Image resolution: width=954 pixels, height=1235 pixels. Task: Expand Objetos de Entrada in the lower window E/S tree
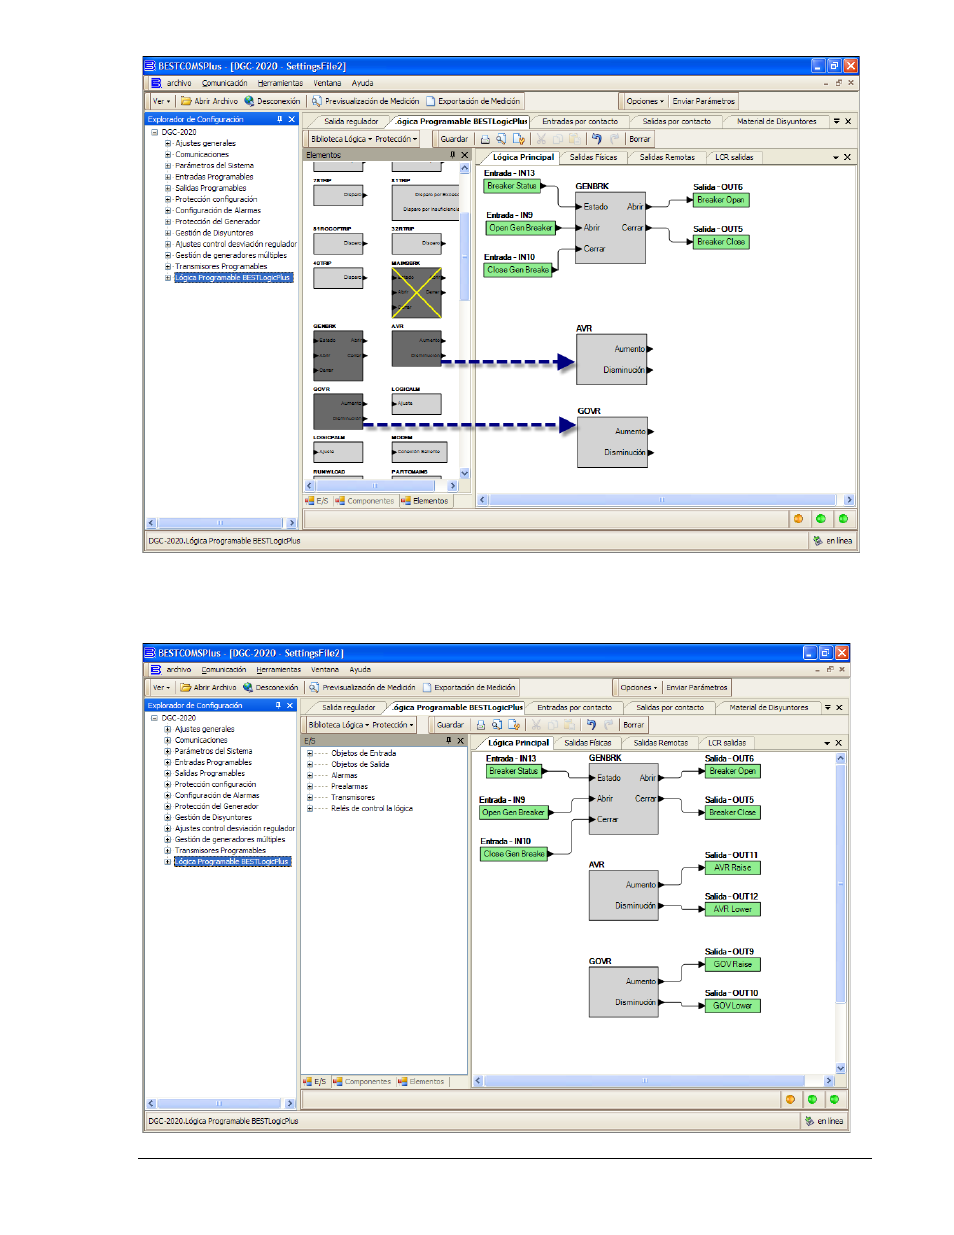(310, 753)
